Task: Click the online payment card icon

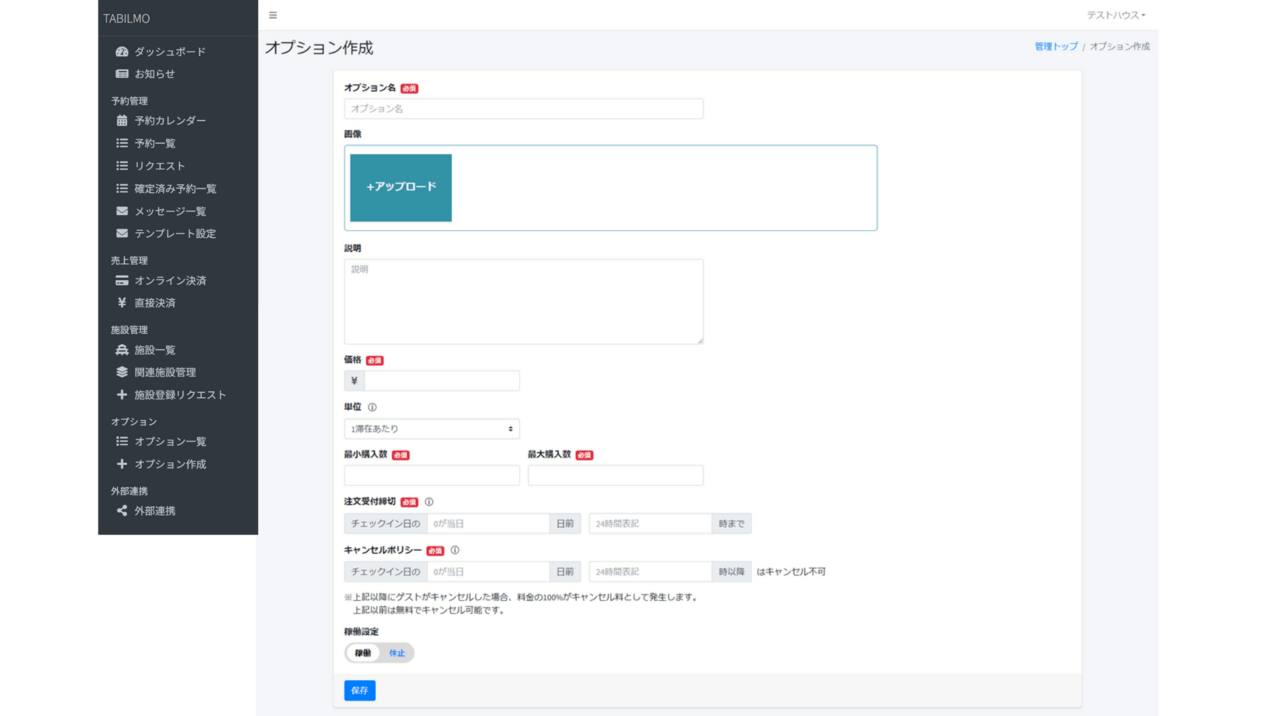Action: 122,281
